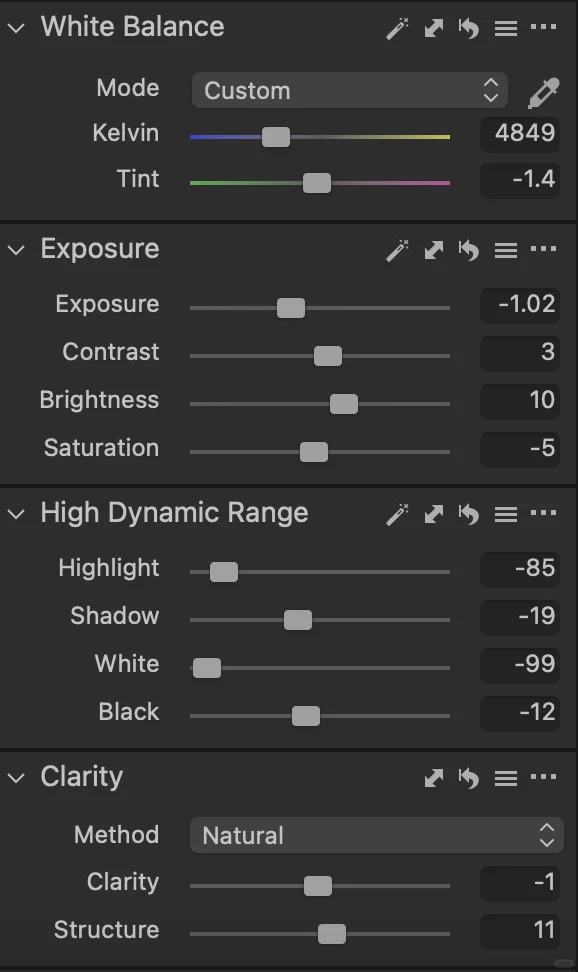The image size is (578, 972).
Task: Open White Balance presets list icon
Action: pyautogui.click(x=506, y=29)
